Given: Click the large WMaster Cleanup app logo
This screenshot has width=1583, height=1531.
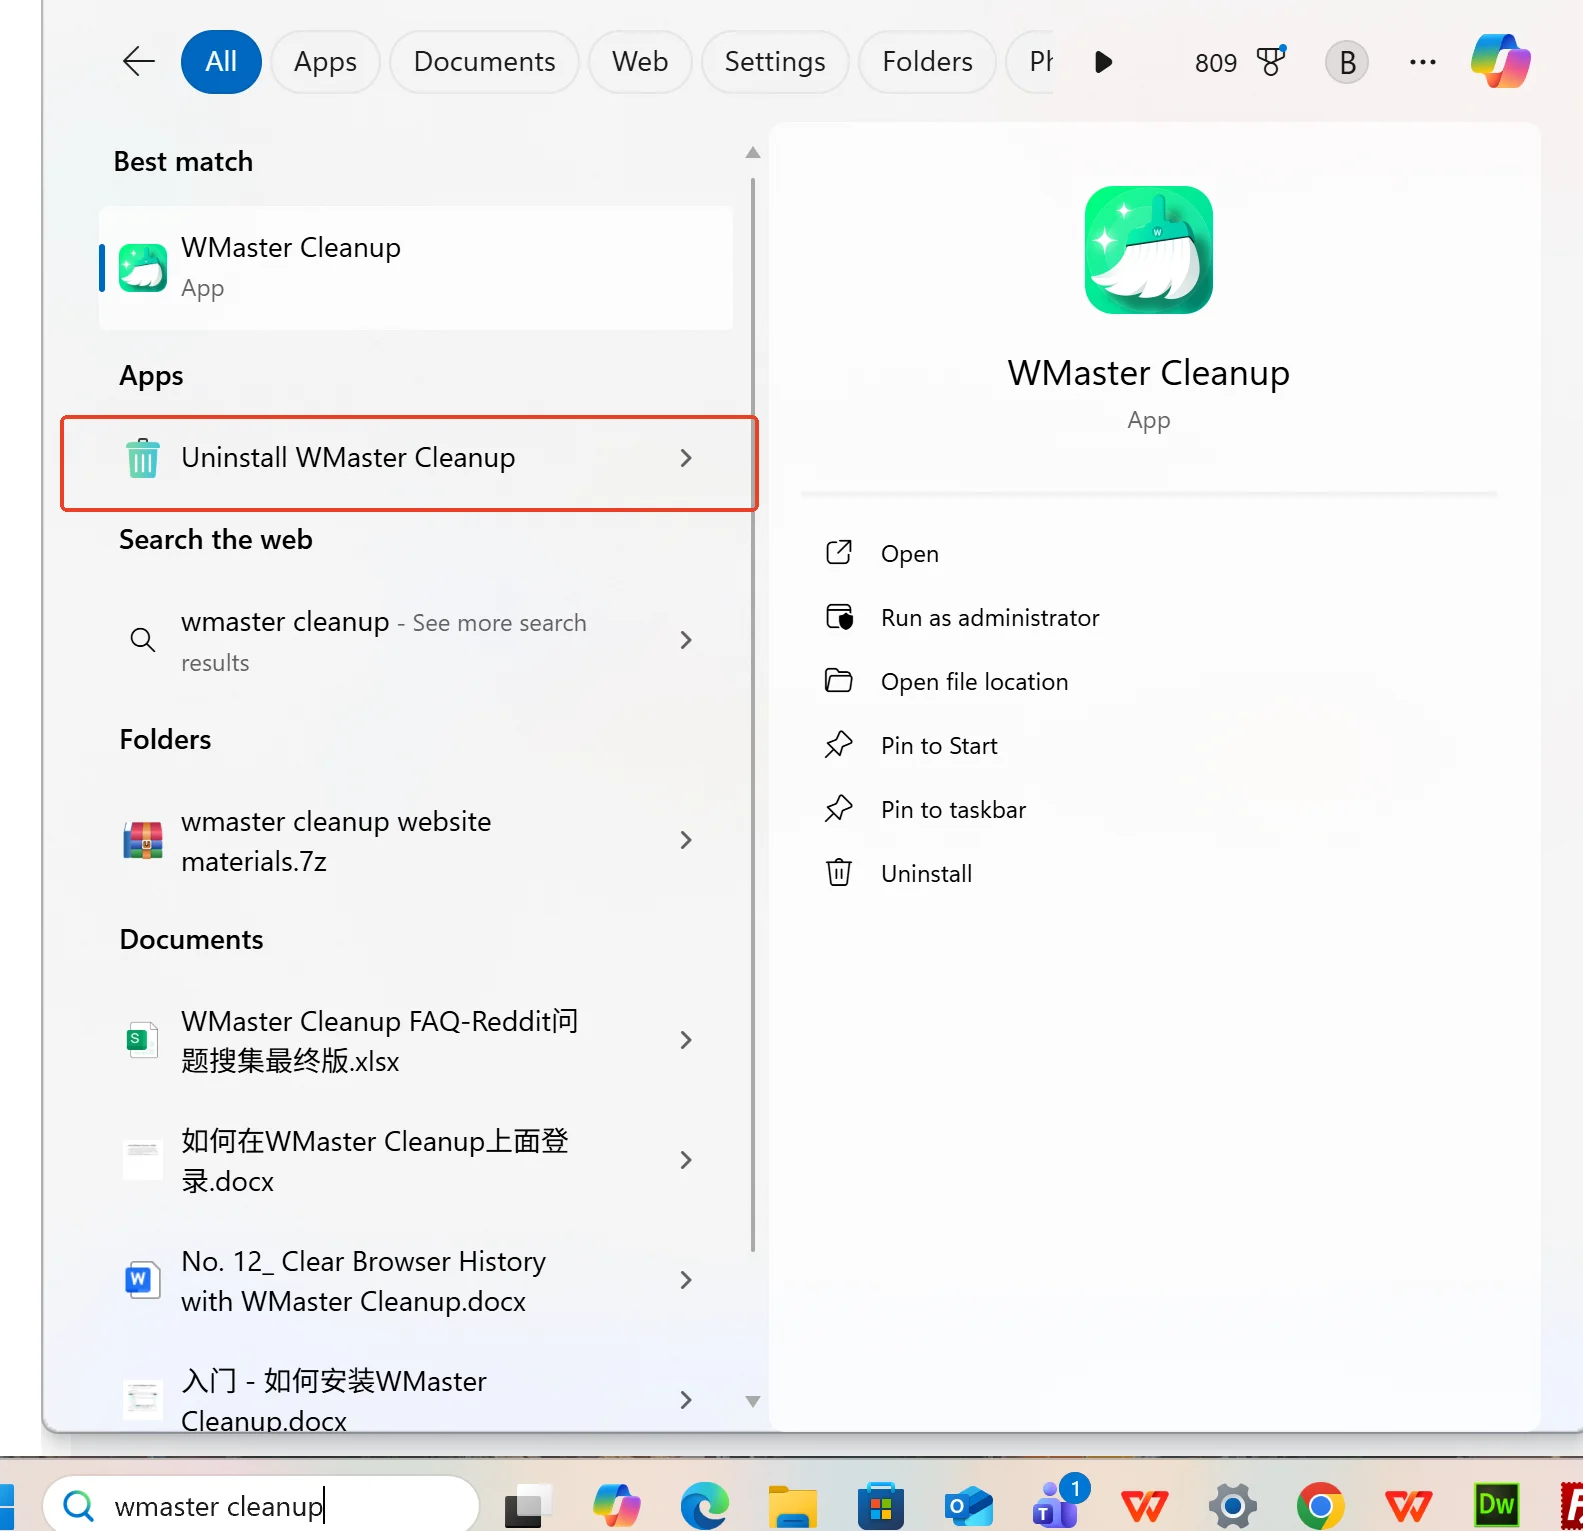Looking at the screenshot, I should 1149,250.
